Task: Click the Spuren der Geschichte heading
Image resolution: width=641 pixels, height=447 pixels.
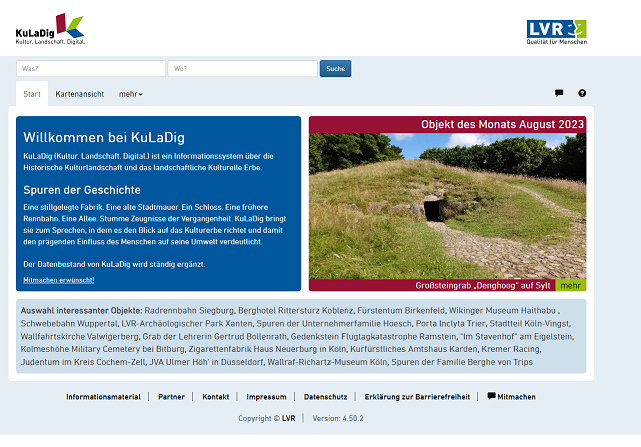Action: coord(82,190)
